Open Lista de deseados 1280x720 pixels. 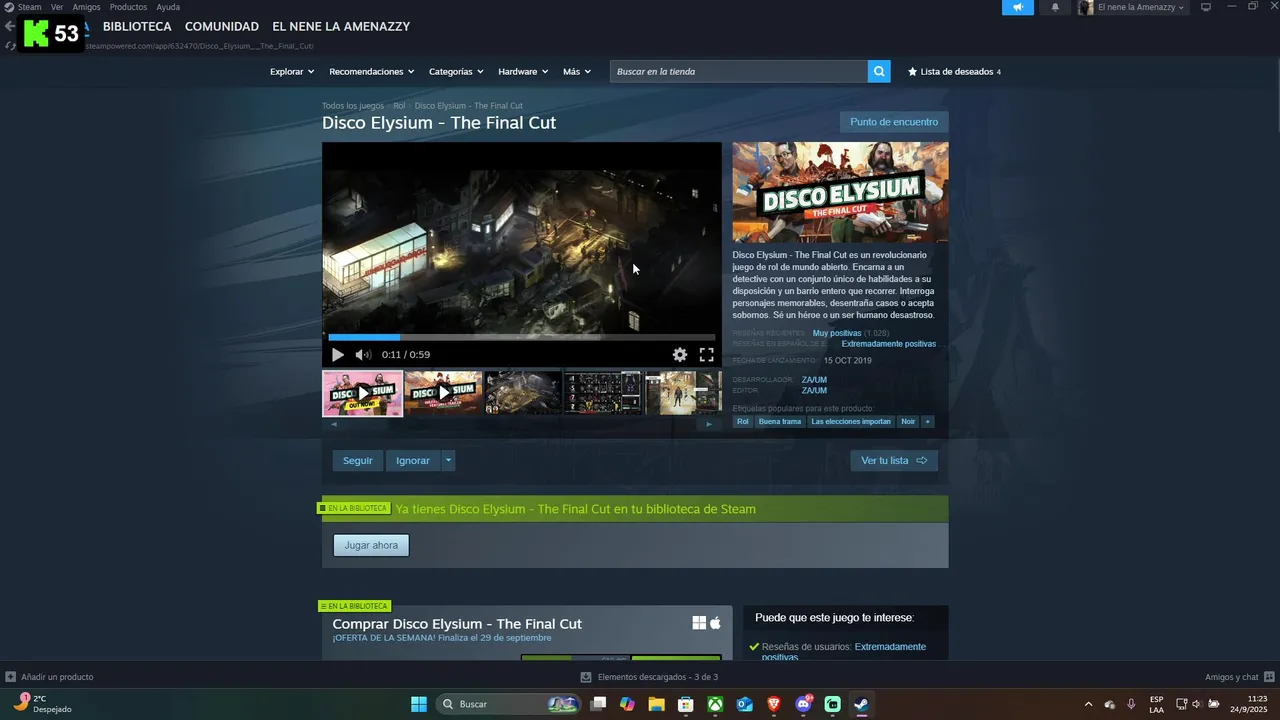(954, 71)
